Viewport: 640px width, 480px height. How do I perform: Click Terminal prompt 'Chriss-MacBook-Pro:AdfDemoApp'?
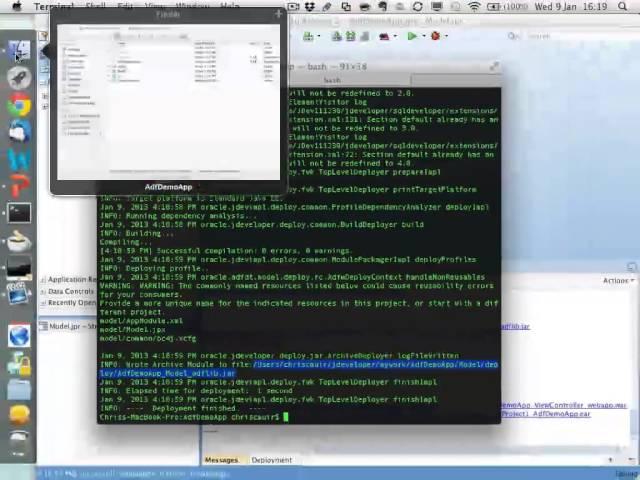[x=163, y=417]
